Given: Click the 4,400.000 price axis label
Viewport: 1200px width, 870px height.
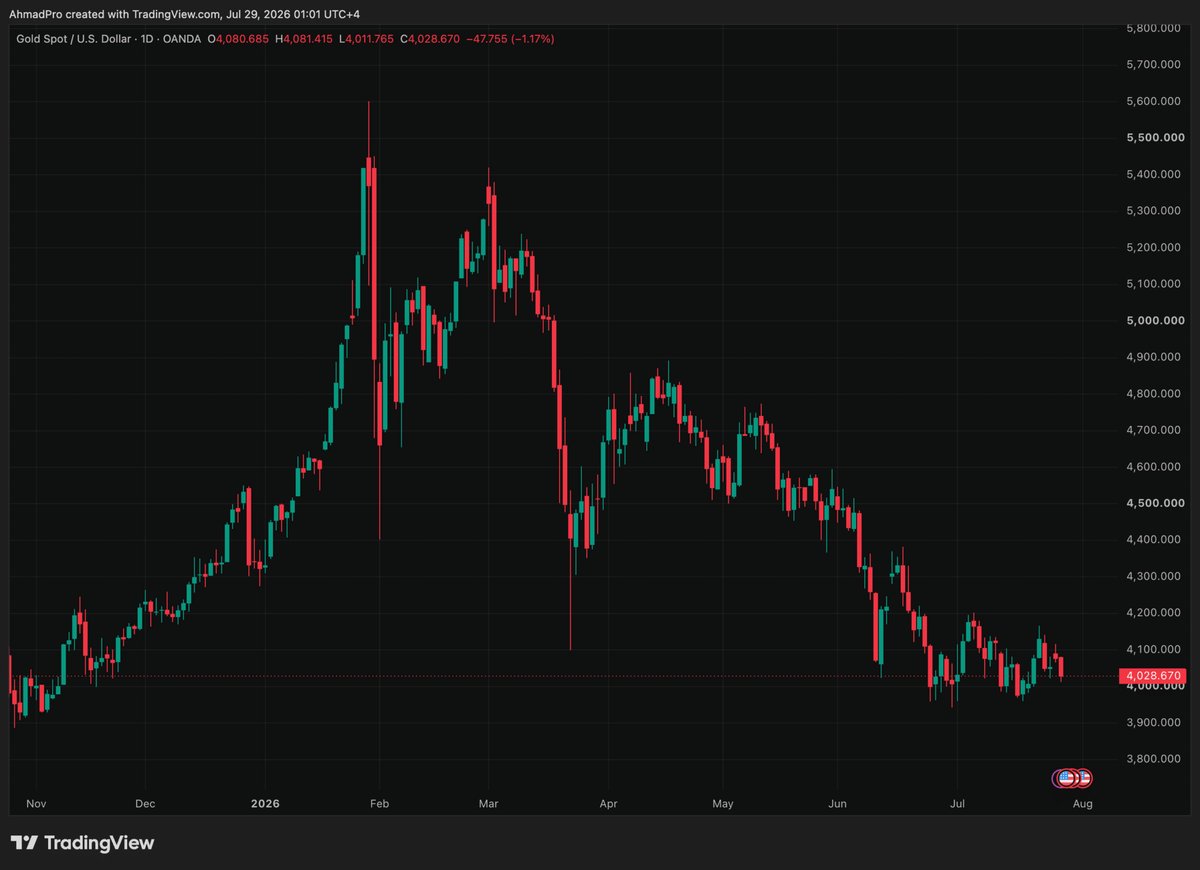Looking at the screenshot, I should (1155, 539).
